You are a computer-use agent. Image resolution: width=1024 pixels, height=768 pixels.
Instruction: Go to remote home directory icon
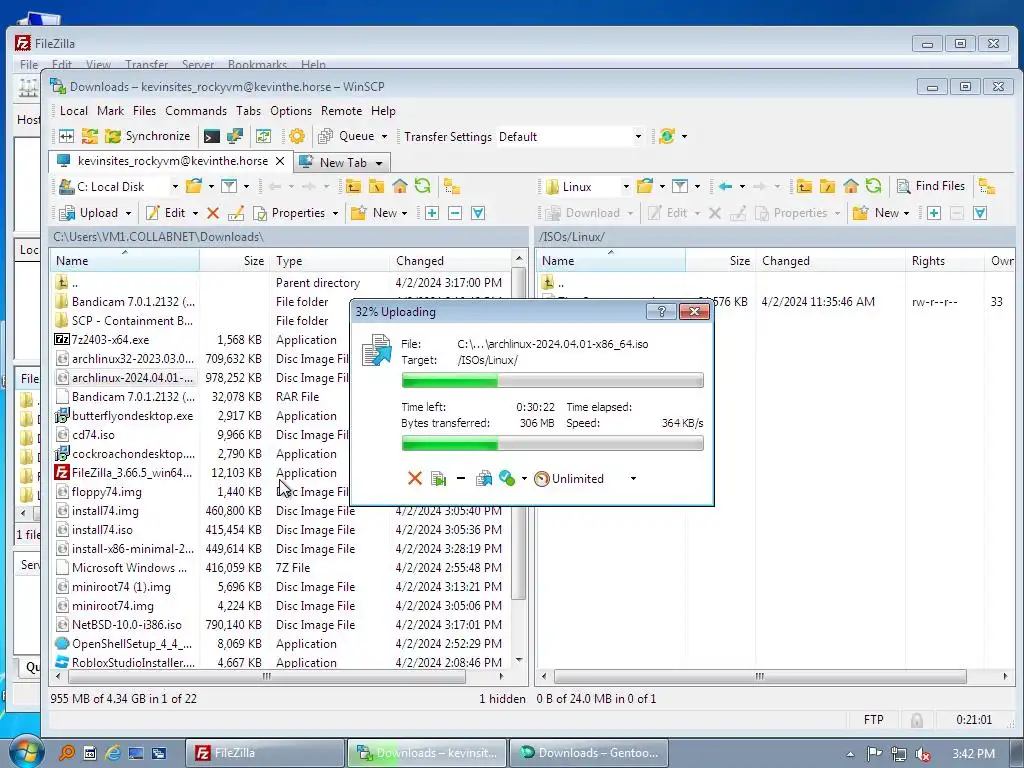tap(850, 187)
